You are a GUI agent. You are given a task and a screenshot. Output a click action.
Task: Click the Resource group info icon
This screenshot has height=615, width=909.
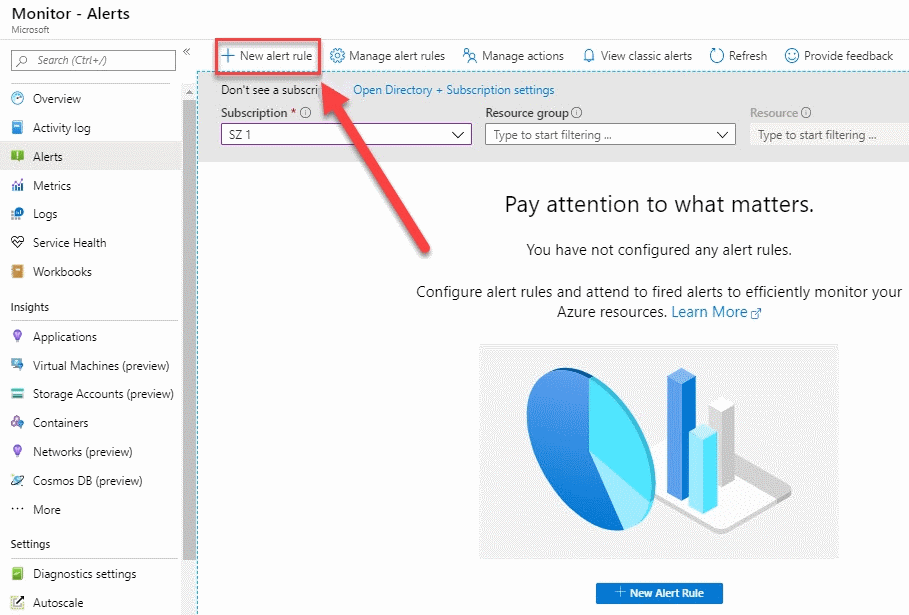point(576,112)
